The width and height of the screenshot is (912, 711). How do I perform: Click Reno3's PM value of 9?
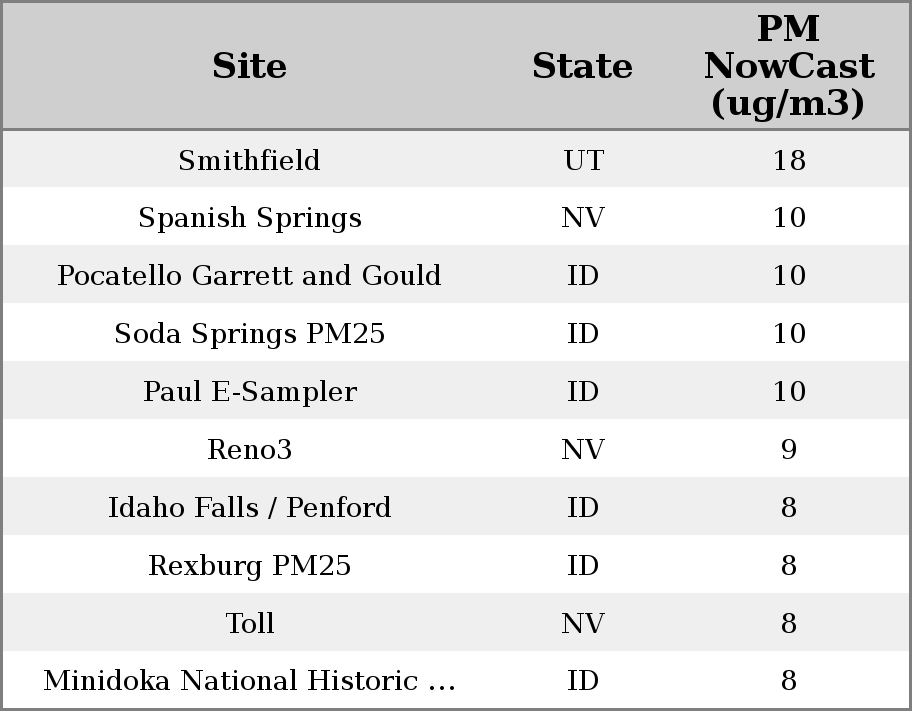788,450
